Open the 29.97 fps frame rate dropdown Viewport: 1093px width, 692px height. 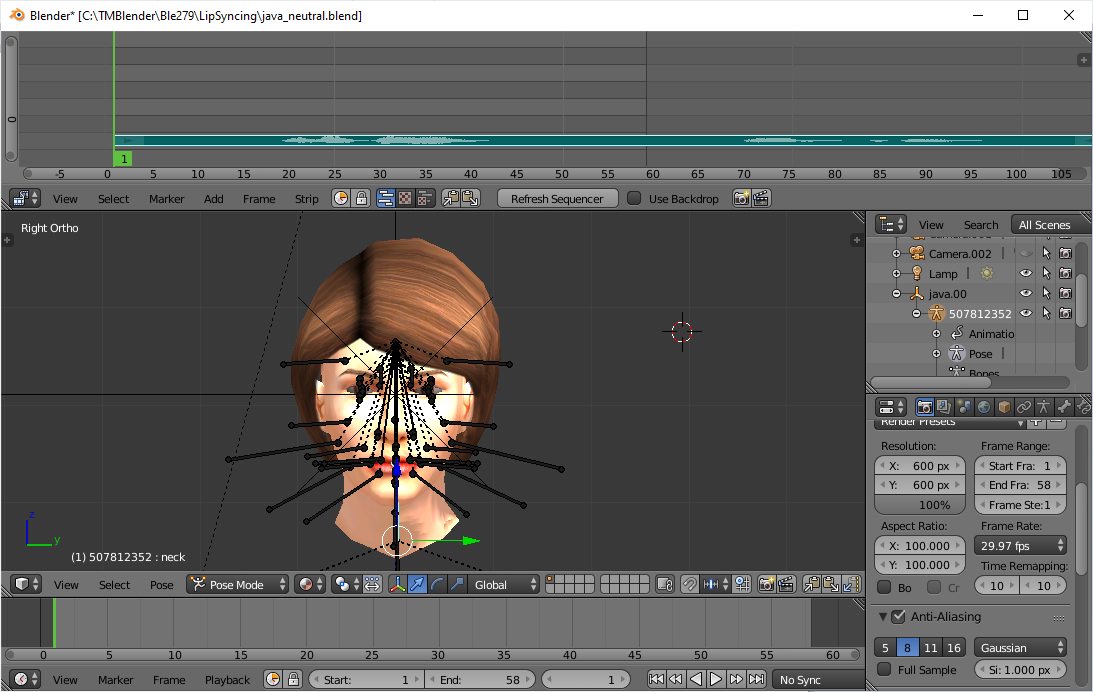1021,546
